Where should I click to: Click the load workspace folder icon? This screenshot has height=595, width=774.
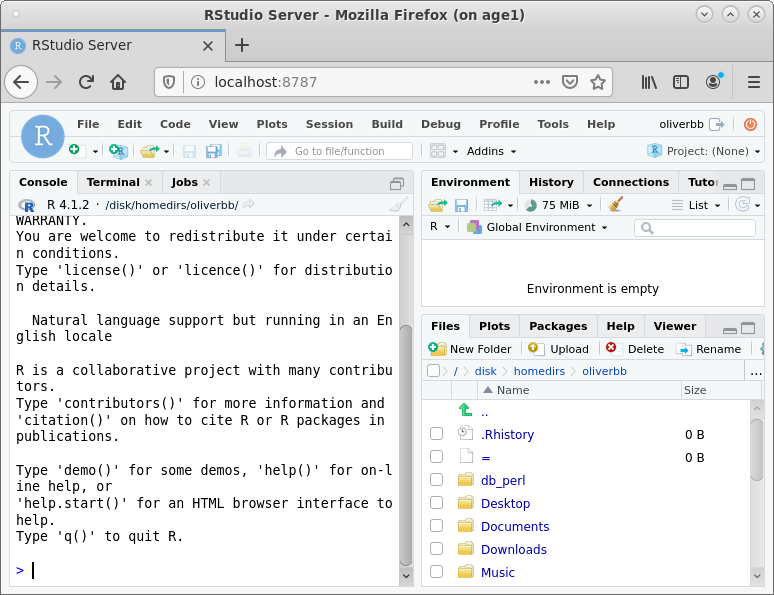pos(437,204)
